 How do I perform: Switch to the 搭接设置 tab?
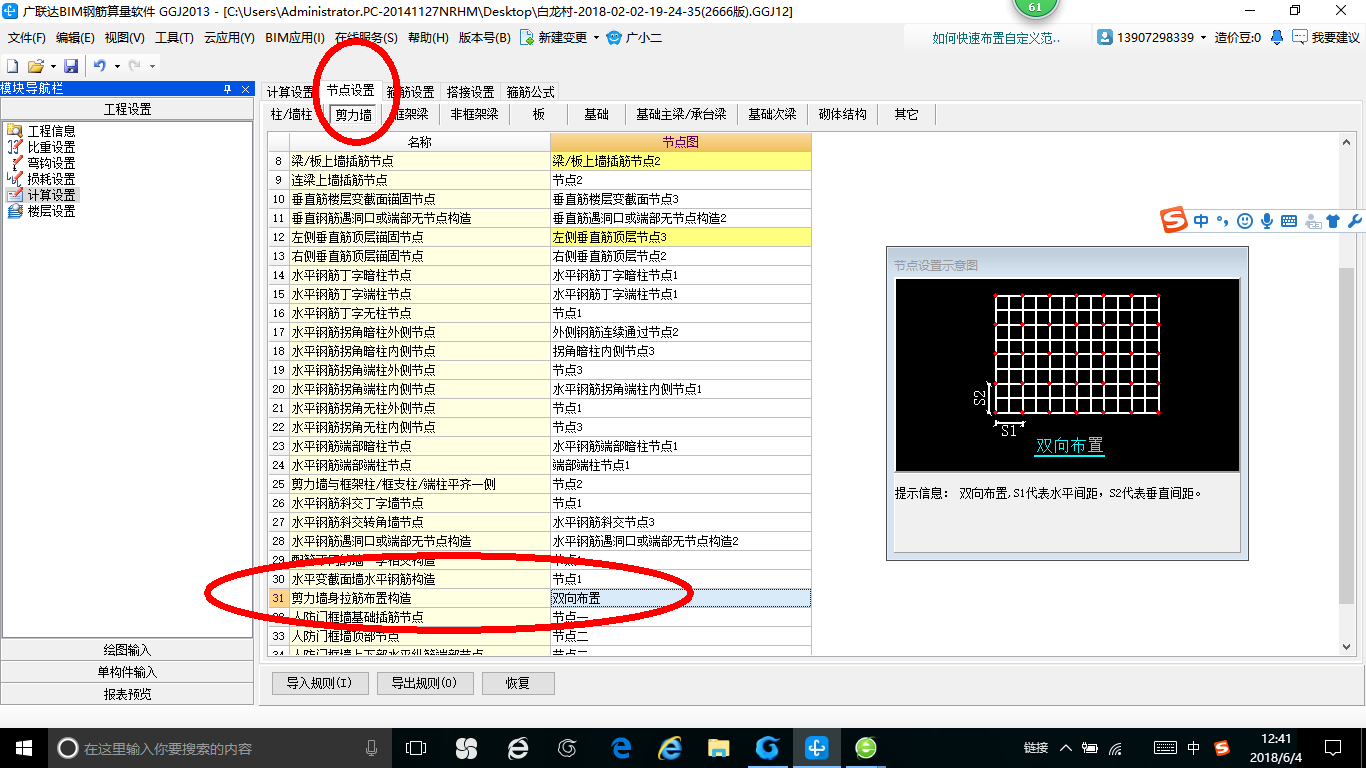pos(470,92)
